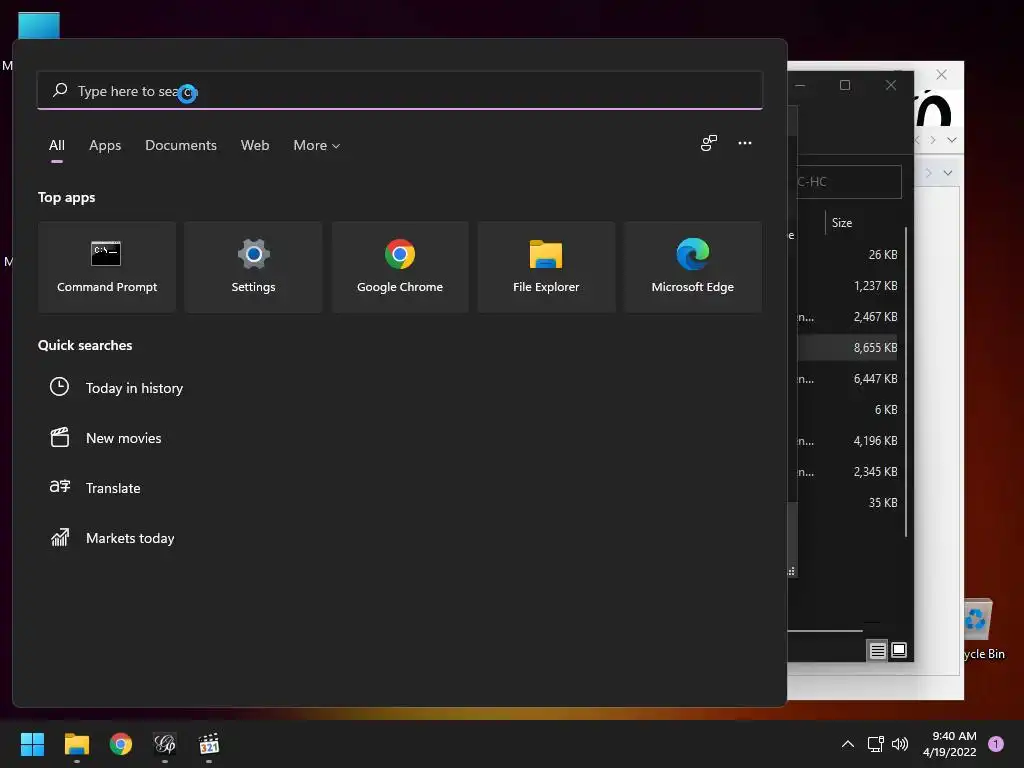
Task: Open the Recycle Bin desktop icon
Action: point(980,628)
